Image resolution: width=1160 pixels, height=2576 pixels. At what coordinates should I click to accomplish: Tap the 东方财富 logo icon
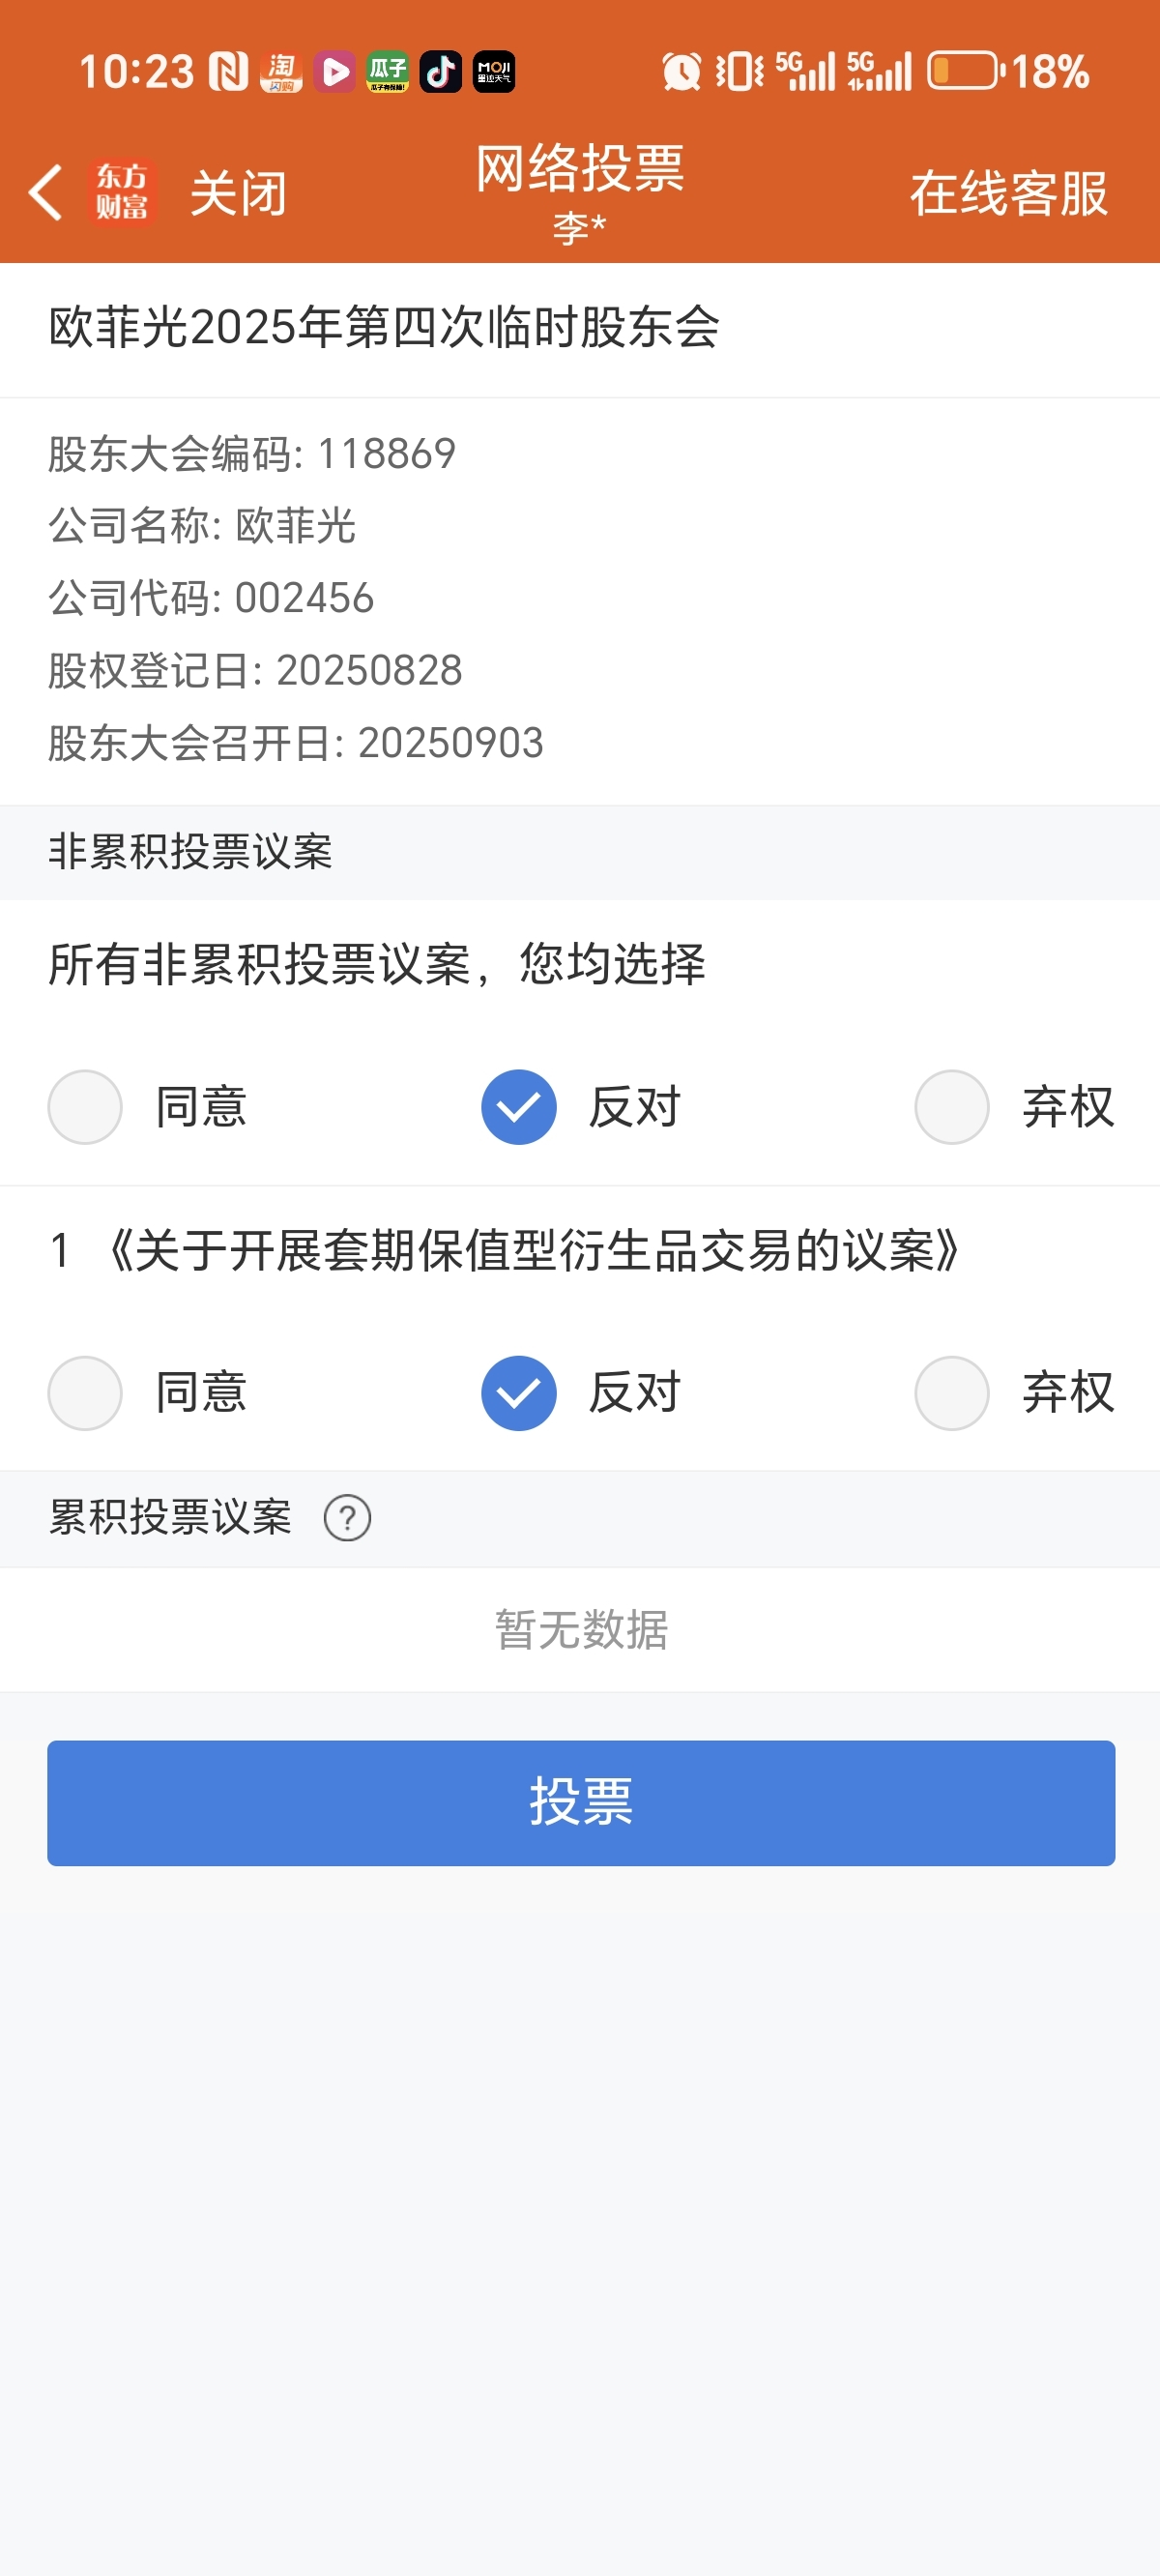[x=122, y=192]
